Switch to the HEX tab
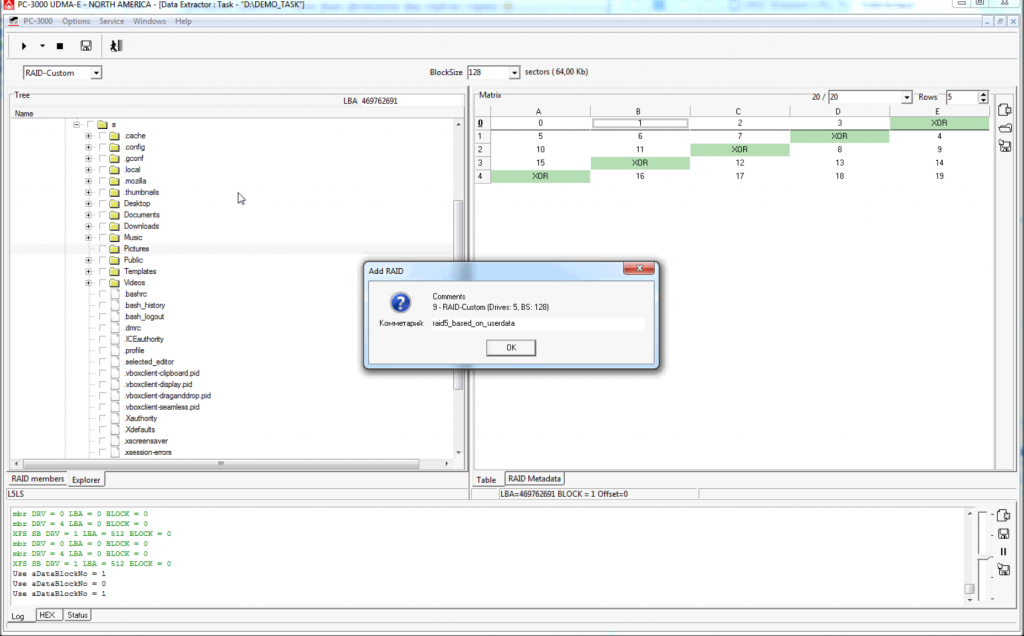Screen dimensions: 1024x636 point(46,615)
